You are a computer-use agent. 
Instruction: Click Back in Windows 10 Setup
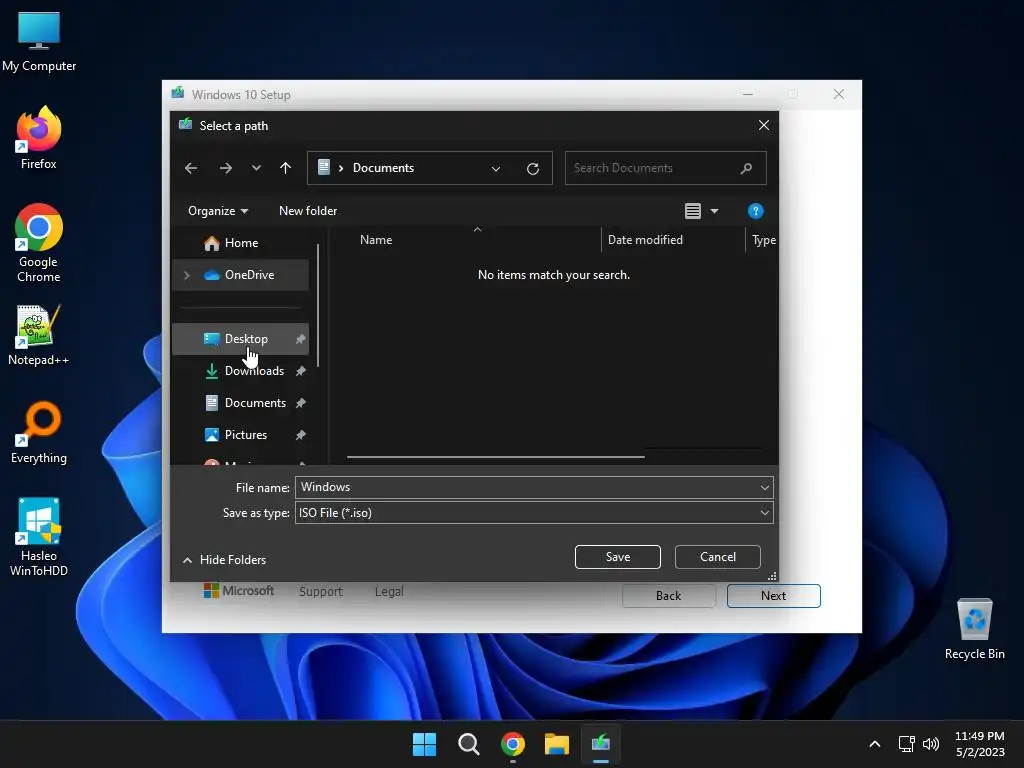[x=669, y=596]
